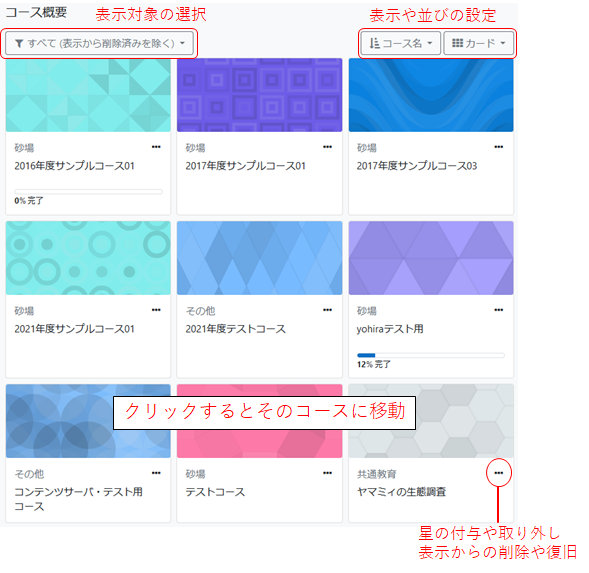Click the purple squares thumbnail of 2017年度サンプルコース01

click(x=260, y=95)
